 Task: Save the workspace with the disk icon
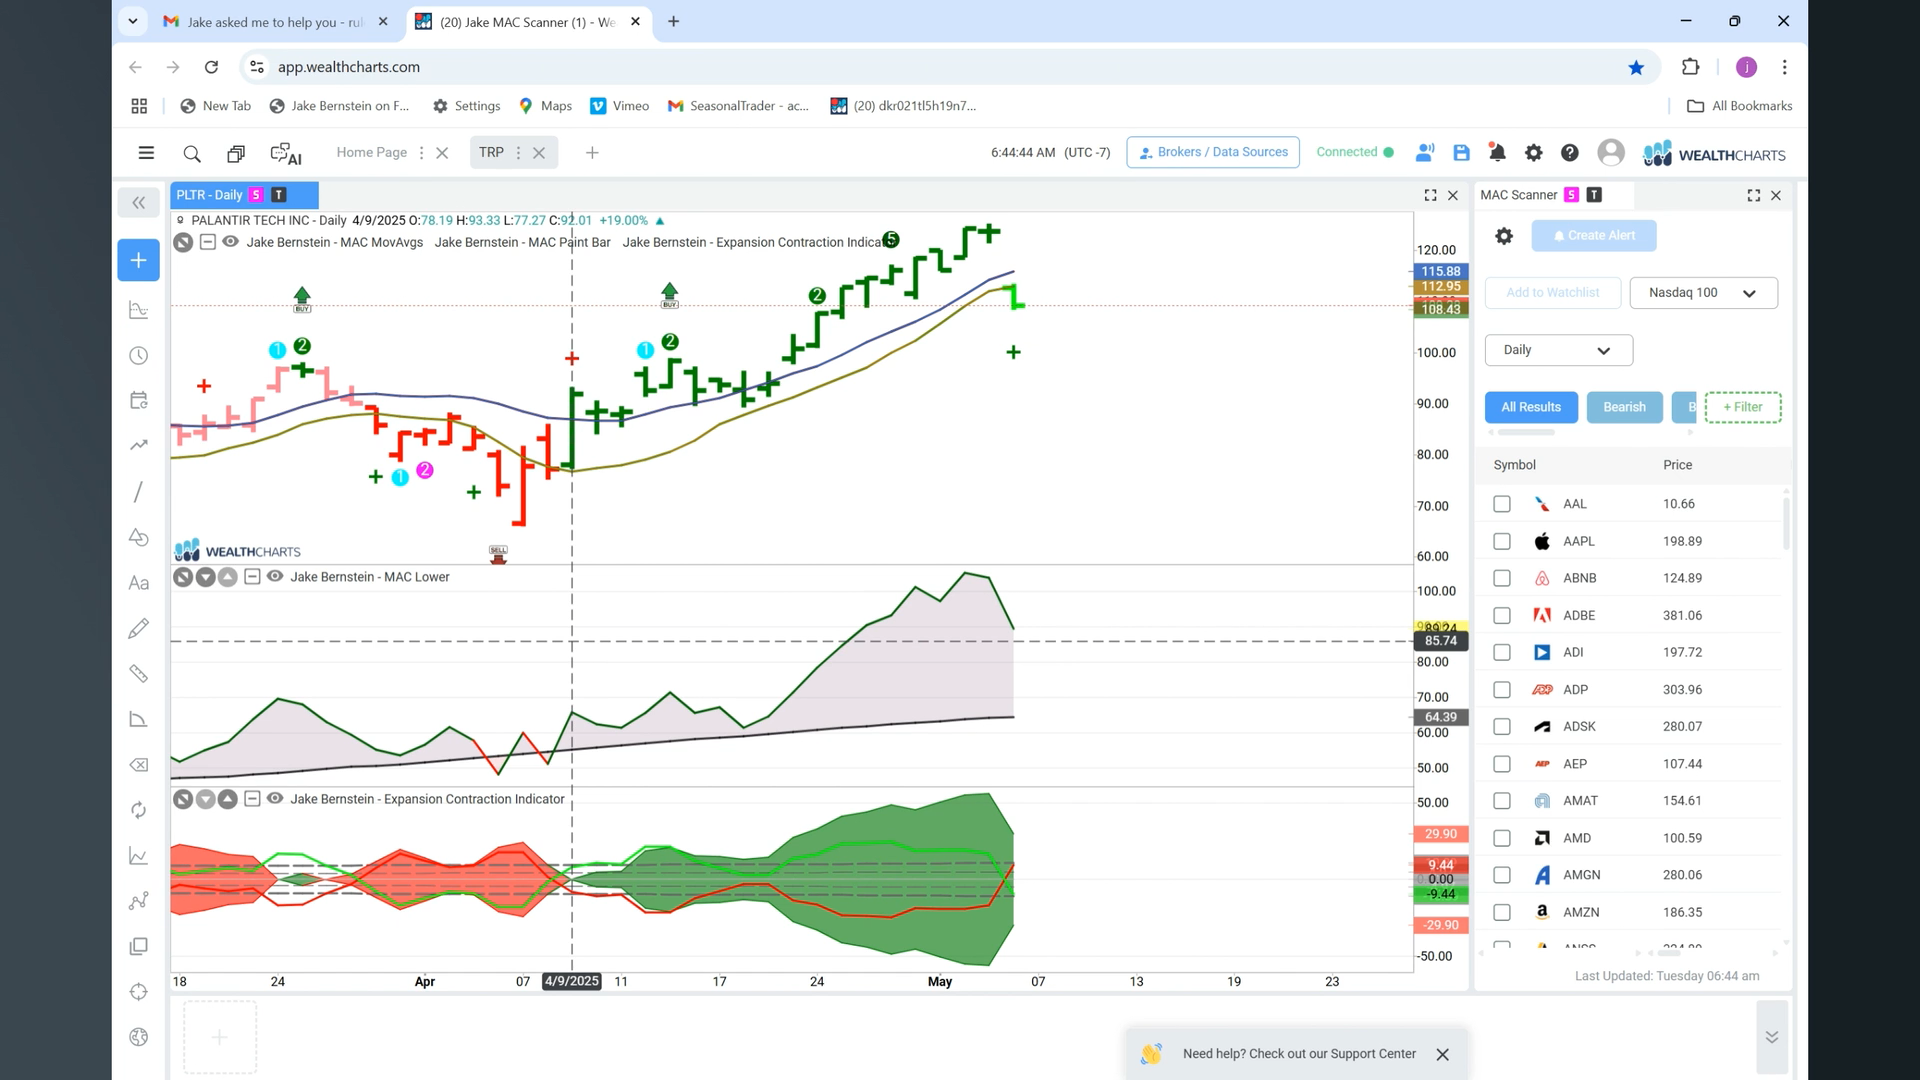pyautogui.click(x=1461, y=153)
